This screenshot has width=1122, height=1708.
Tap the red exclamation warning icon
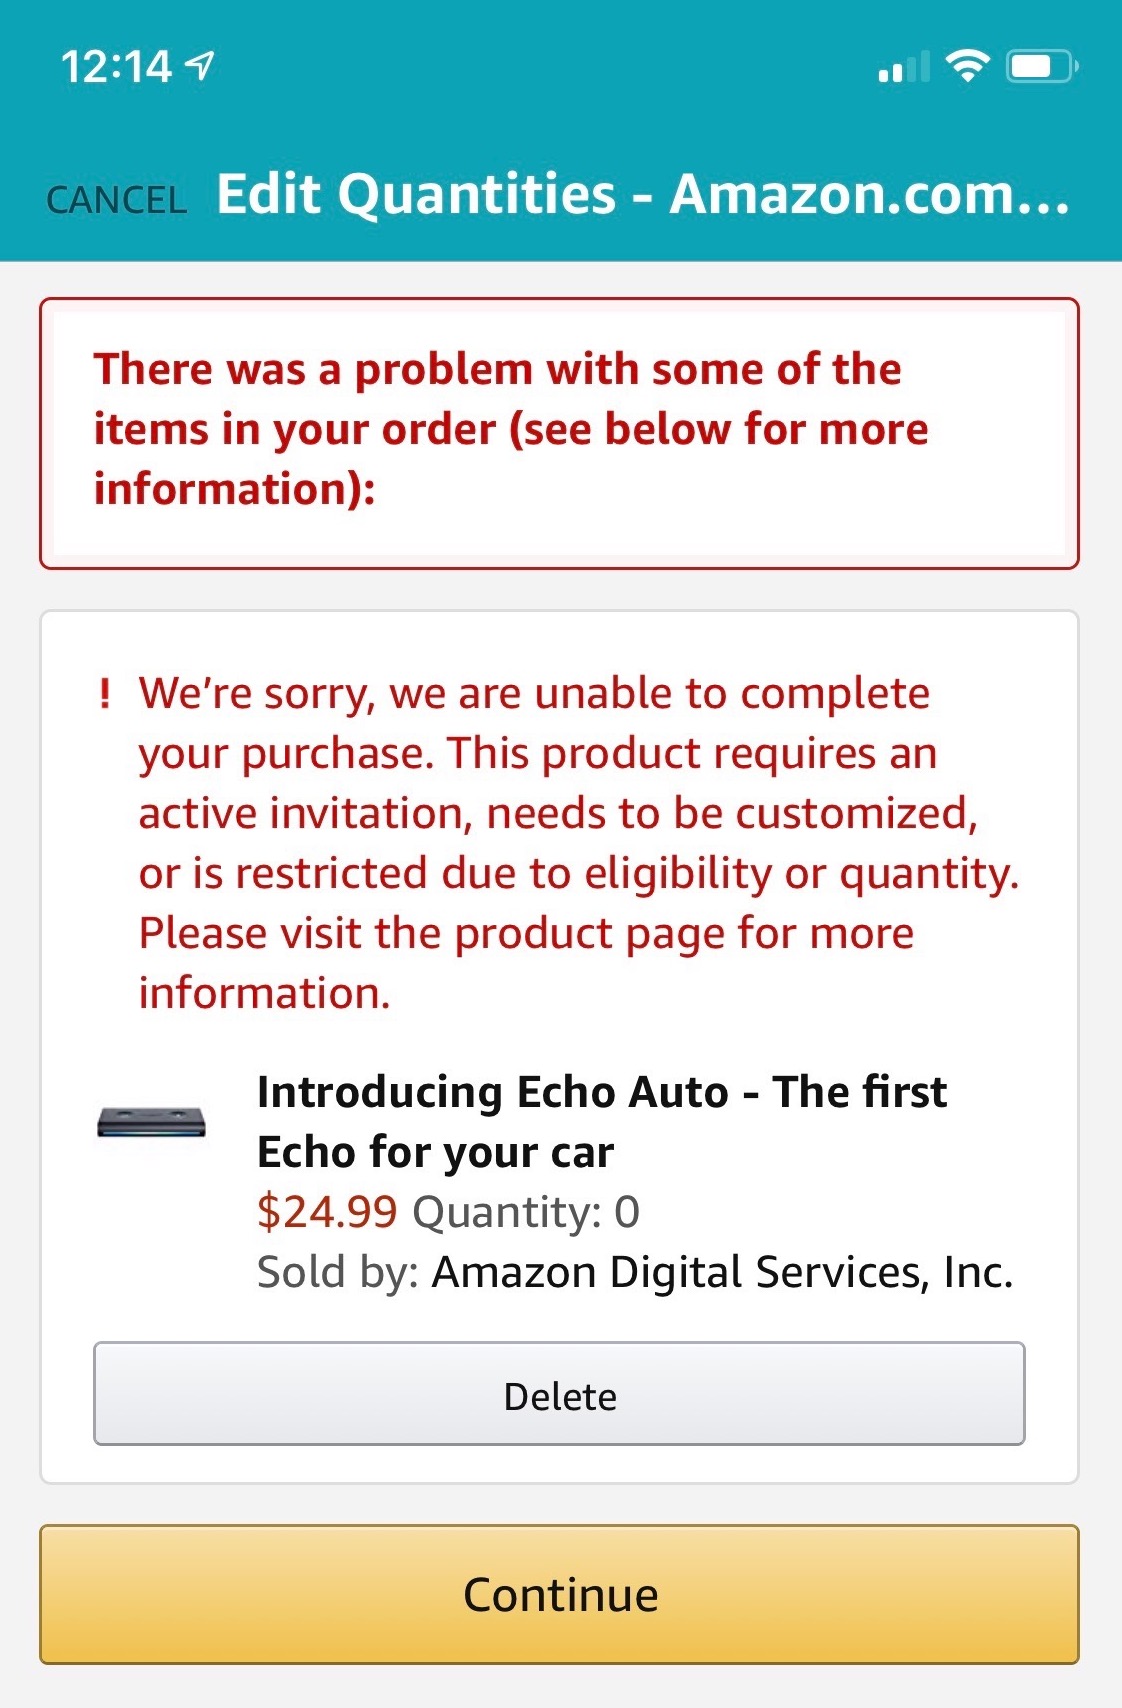105,693
